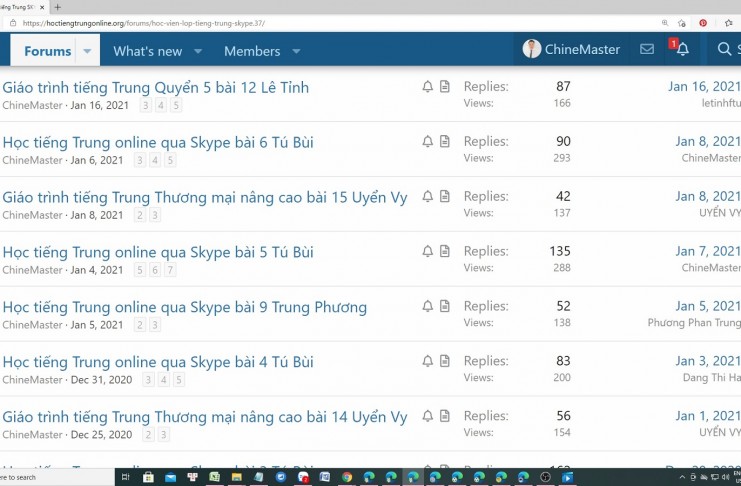Expand the Forums dropdown arrow
Screen dimensions: 741x486
87,51
